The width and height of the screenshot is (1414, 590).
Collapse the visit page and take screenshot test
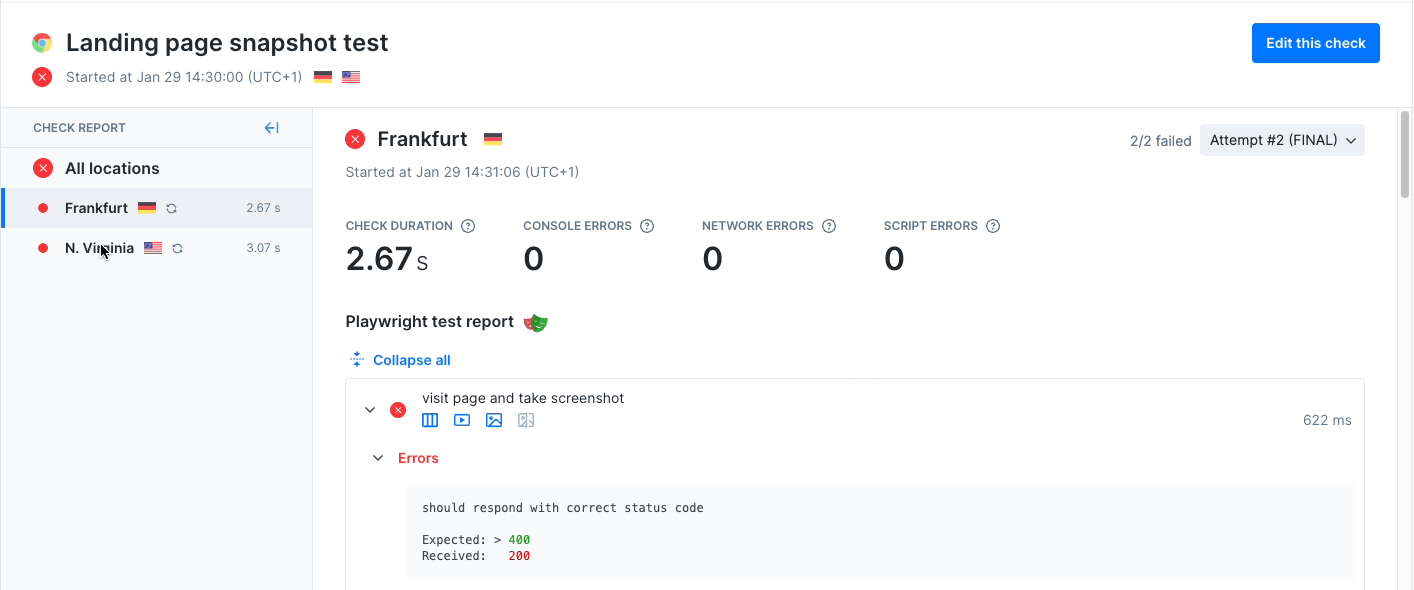(370, 410)
